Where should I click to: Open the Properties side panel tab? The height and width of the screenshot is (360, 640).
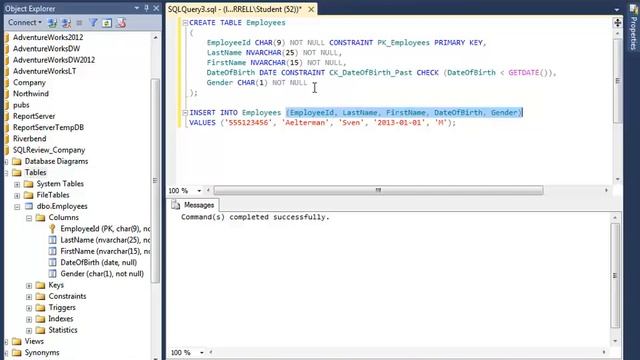633,29
